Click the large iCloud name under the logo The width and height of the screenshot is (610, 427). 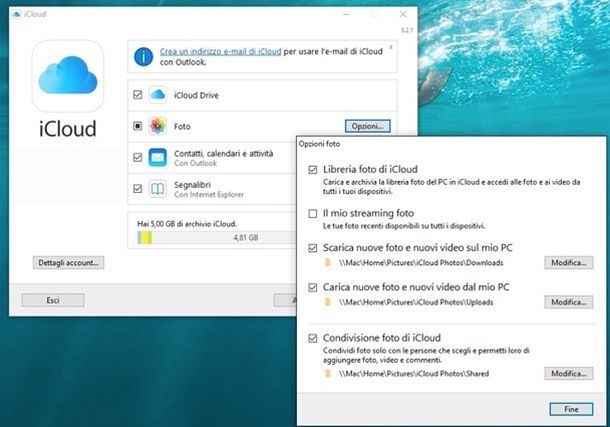(68, 129)
